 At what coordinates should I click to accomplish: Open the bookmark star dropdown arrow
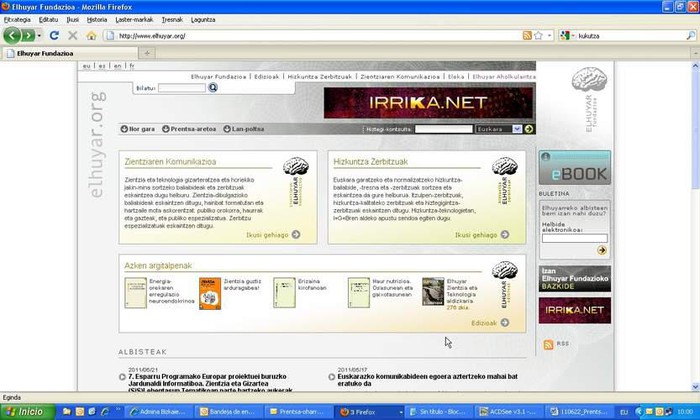click(x=549, y=35)
